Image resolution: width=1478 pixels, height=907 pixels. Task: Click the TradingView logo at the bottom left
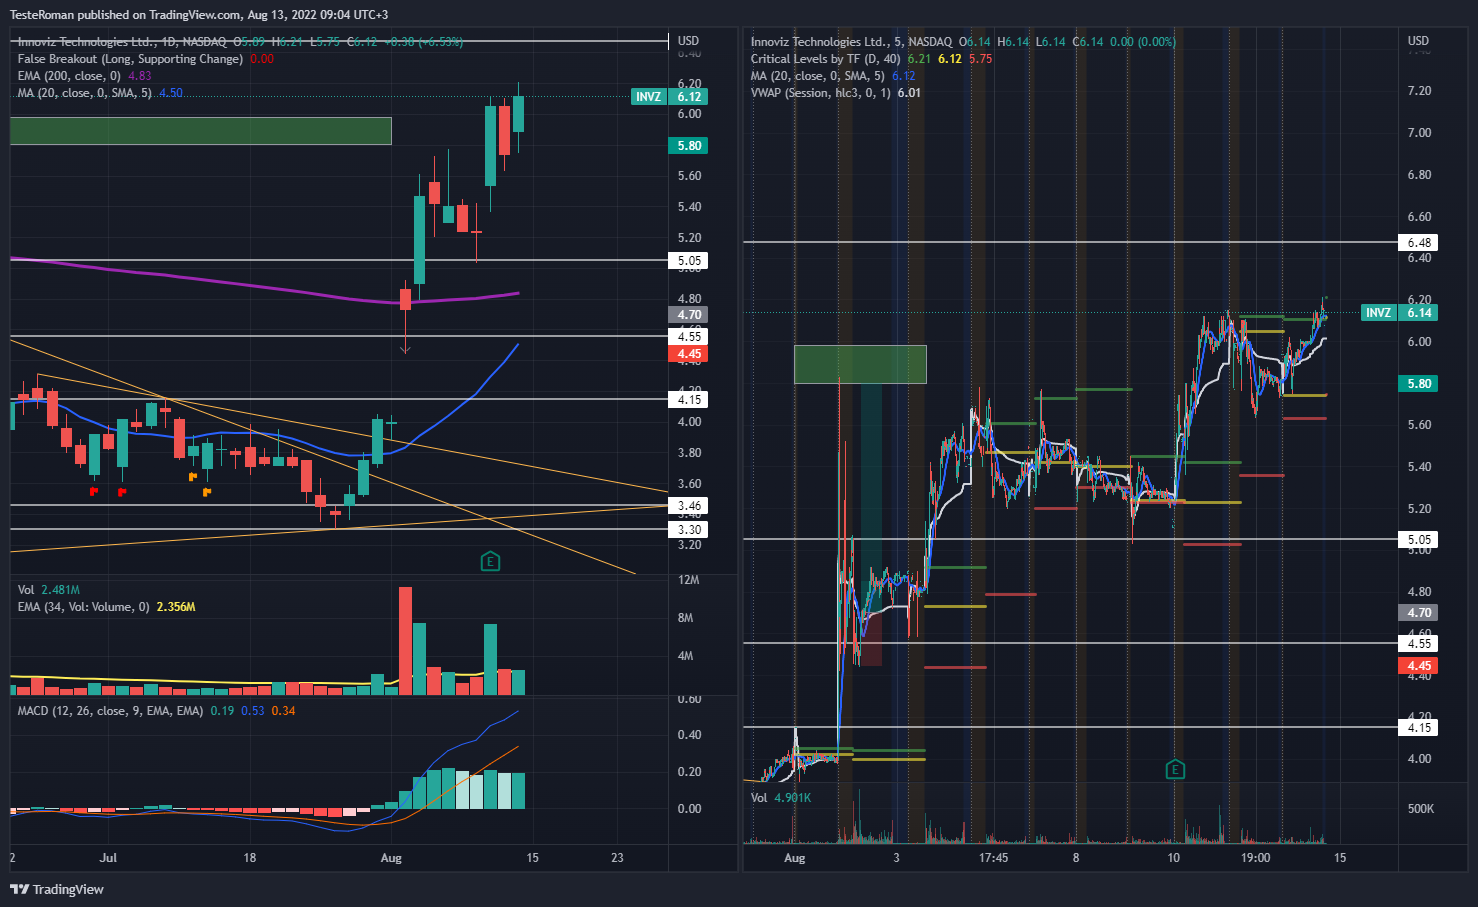[x=57, y=889]
